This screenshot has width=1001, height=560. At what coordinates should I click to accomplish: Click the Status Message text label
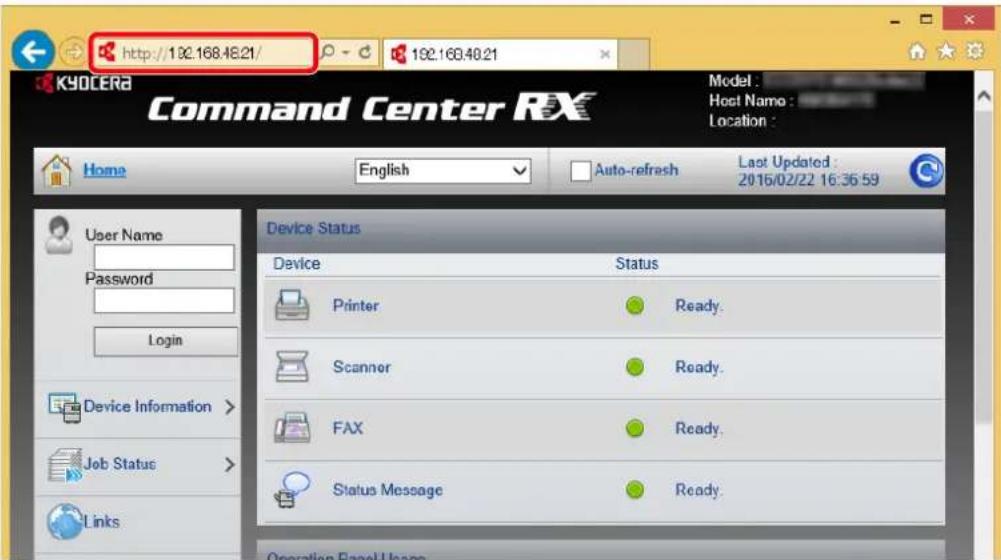pos(388,490)
